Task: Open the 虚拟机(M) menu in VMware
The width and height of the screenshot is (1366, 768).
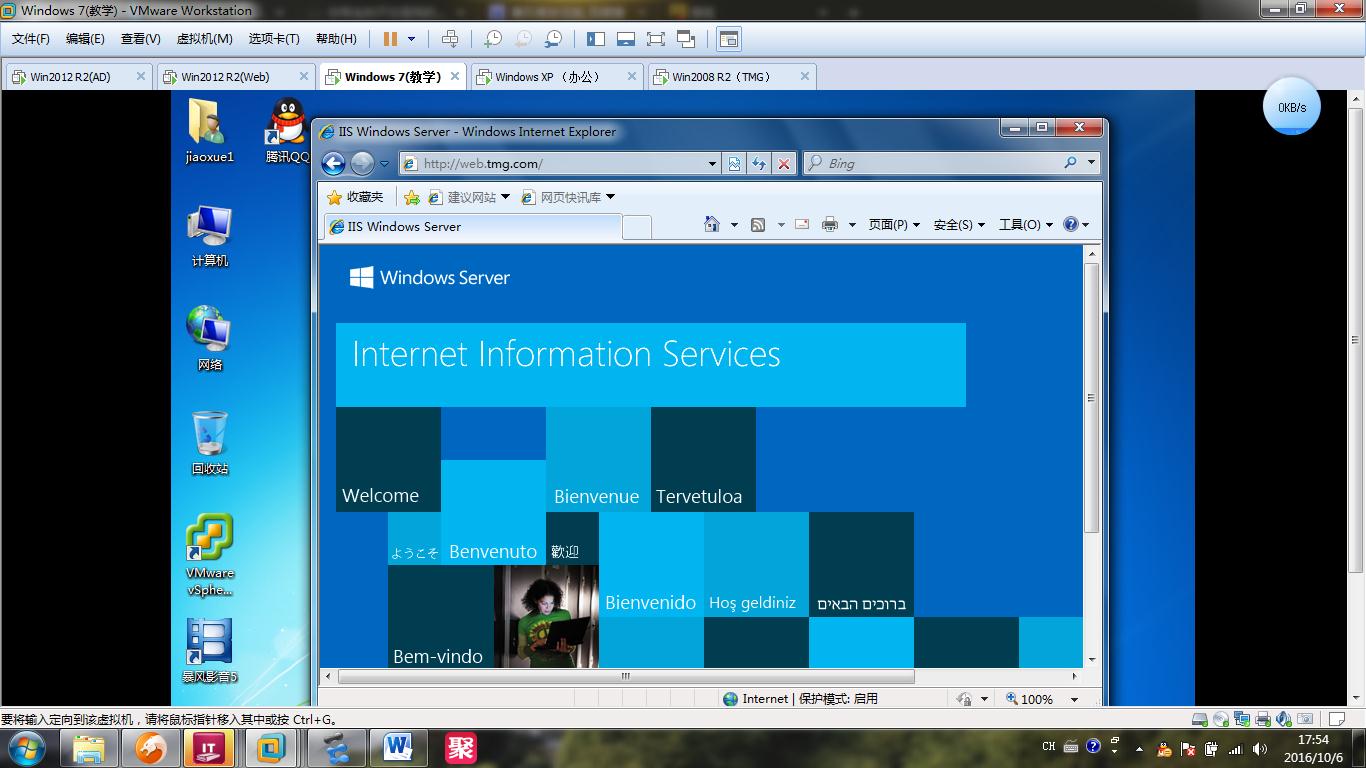Action: click(204, 39)
